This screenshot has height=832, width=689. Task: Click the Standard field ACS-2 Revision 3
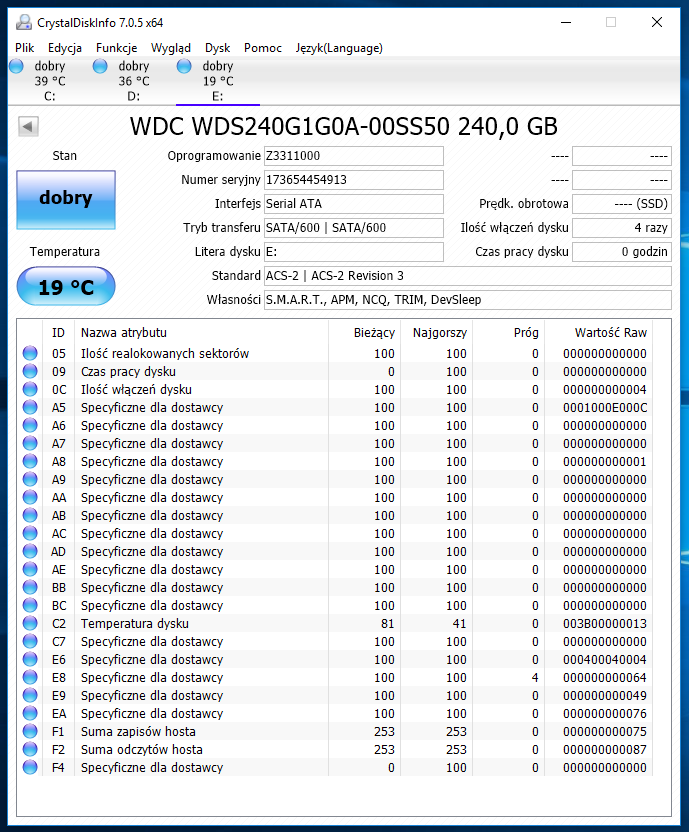coord(468,276)
